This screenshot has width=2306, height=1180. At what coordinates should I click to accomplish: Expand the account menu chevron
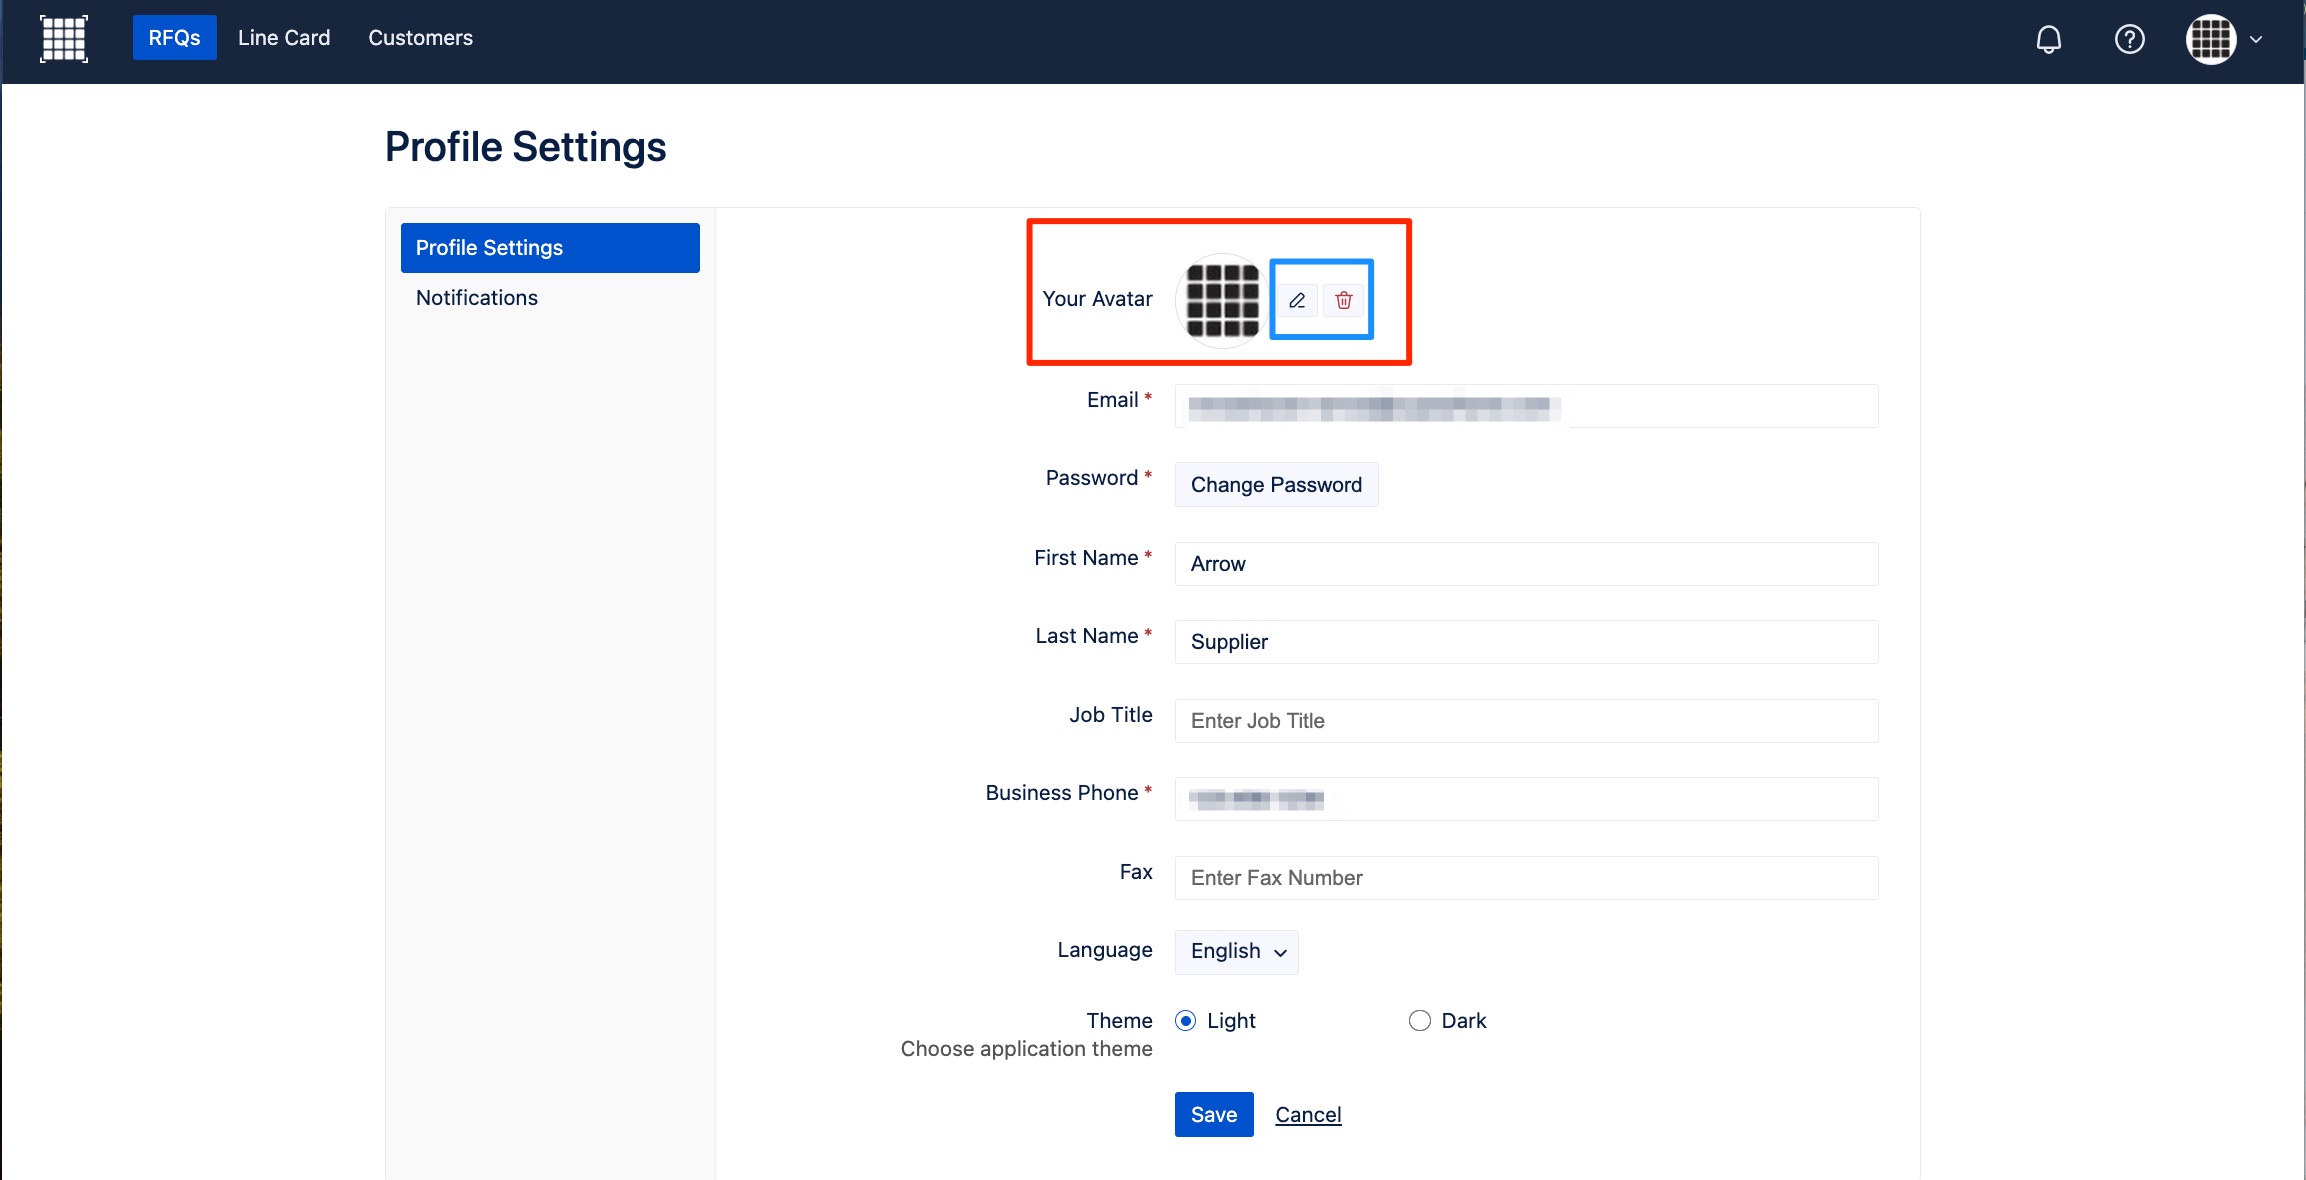2256,40
